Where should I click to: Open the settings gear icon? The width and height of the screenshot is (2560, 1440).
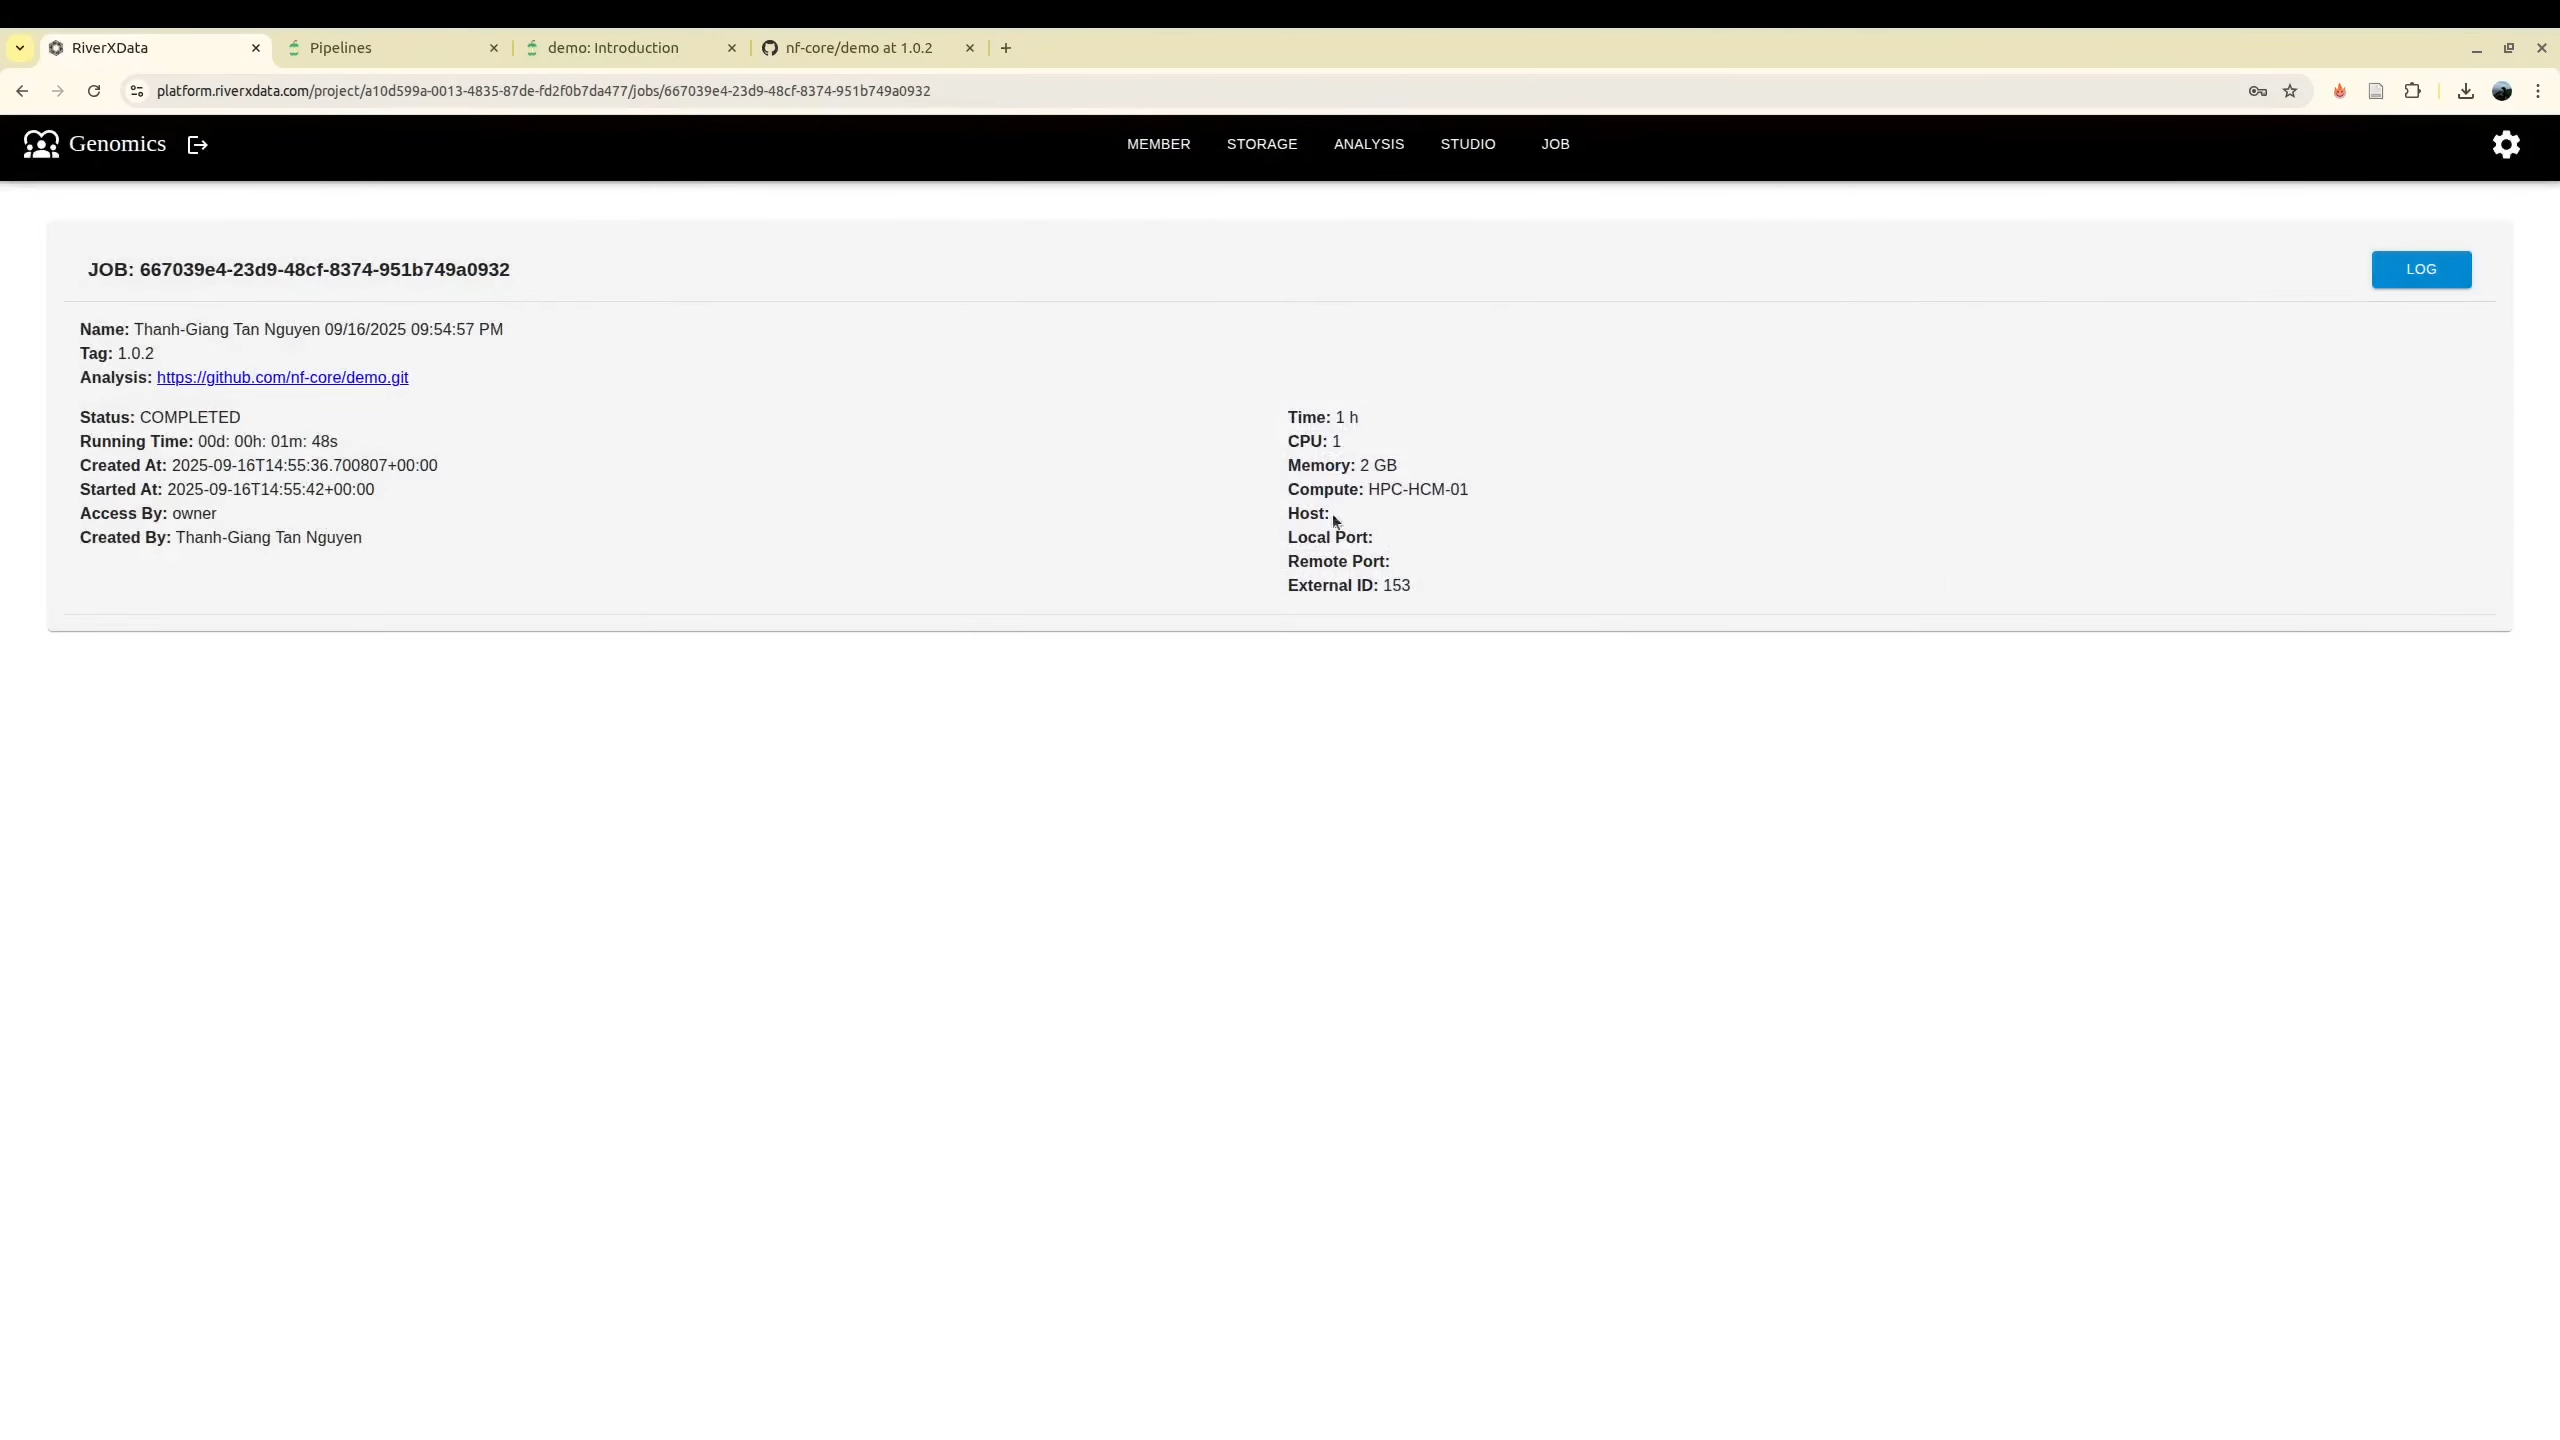click(2505, 145)
